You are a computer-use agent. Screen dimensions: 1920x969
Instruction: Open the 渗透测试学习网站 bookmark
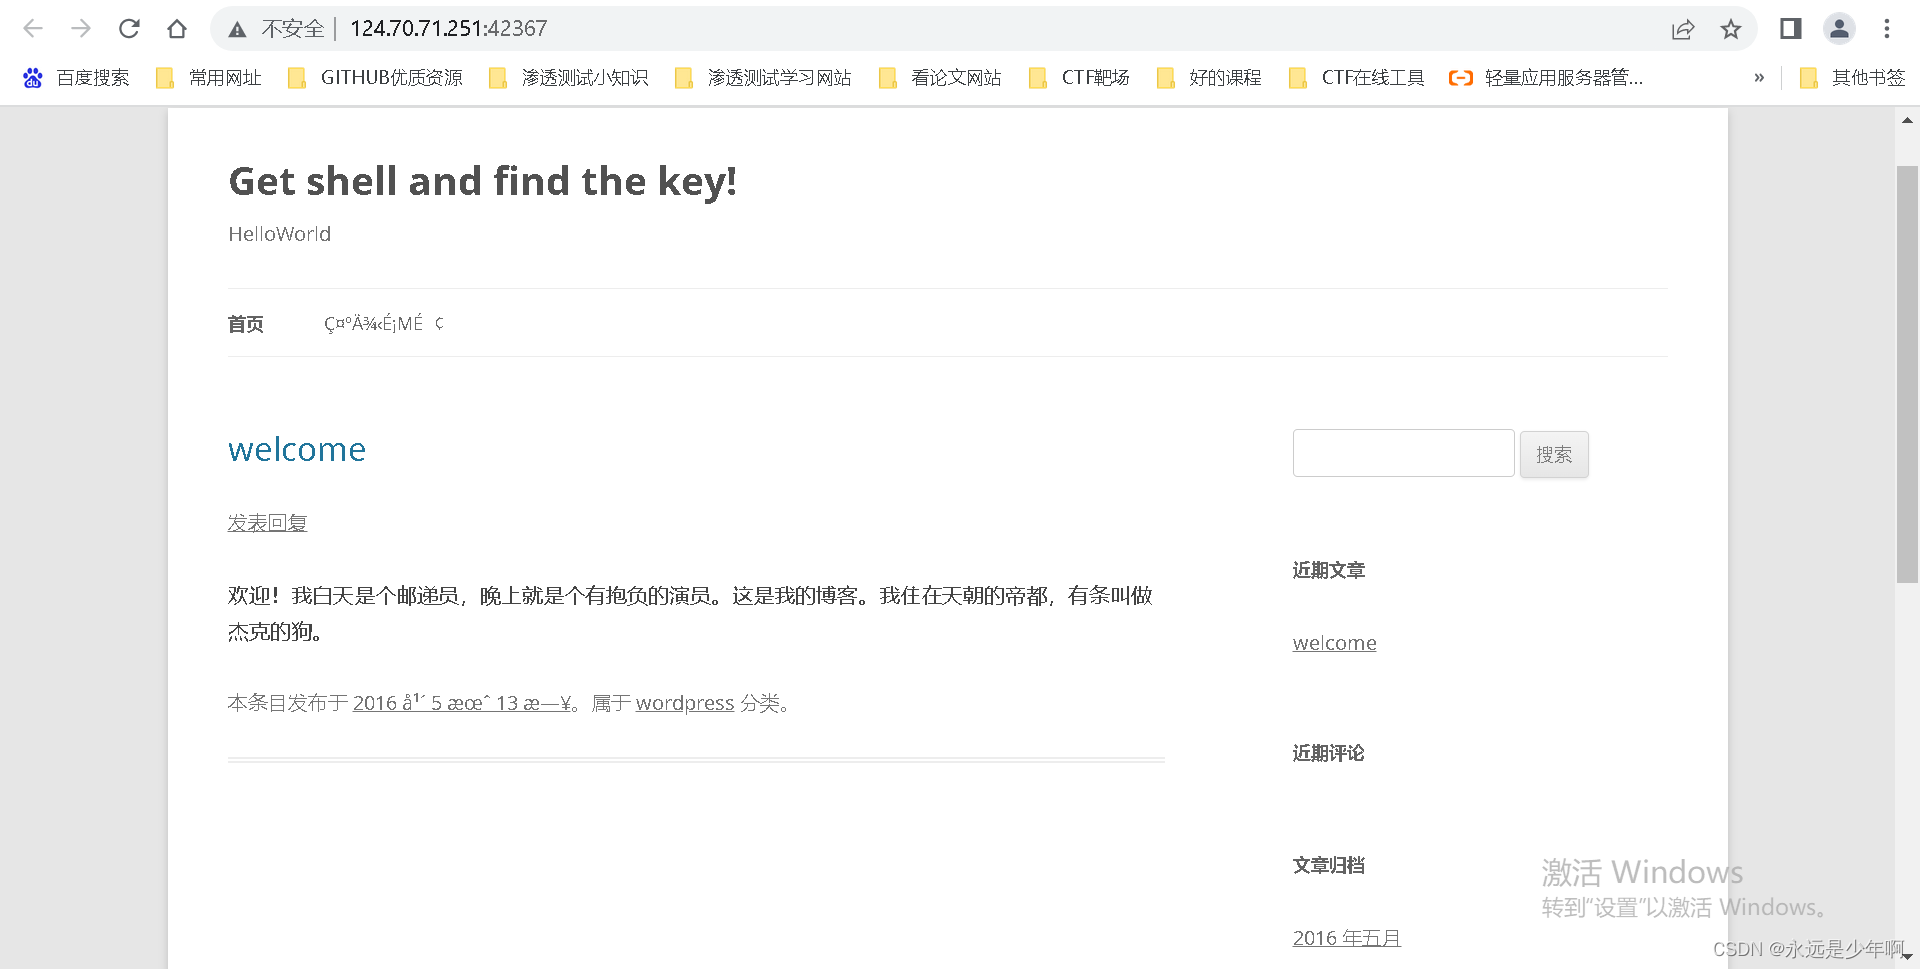779,77
